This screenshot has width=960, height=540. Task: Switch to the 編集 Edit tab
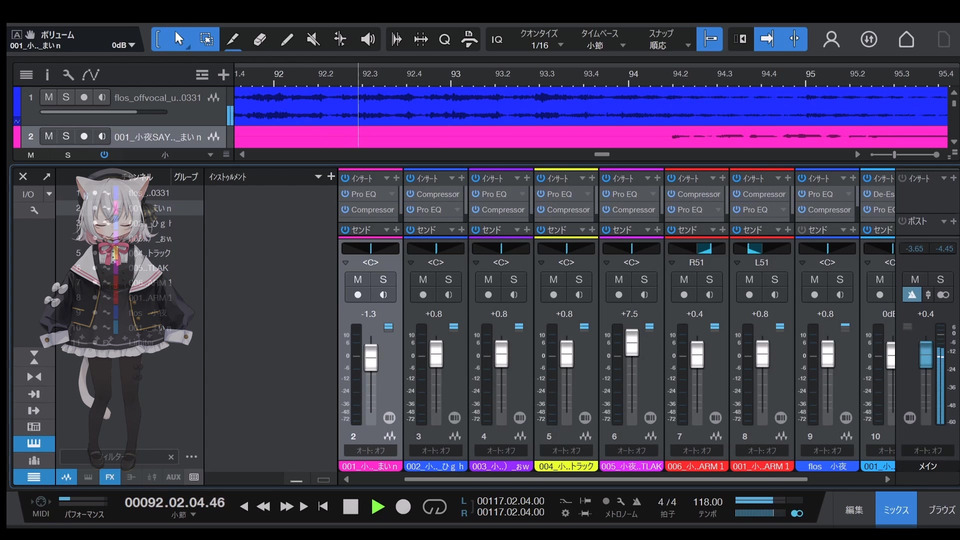(x=853, y=509)
